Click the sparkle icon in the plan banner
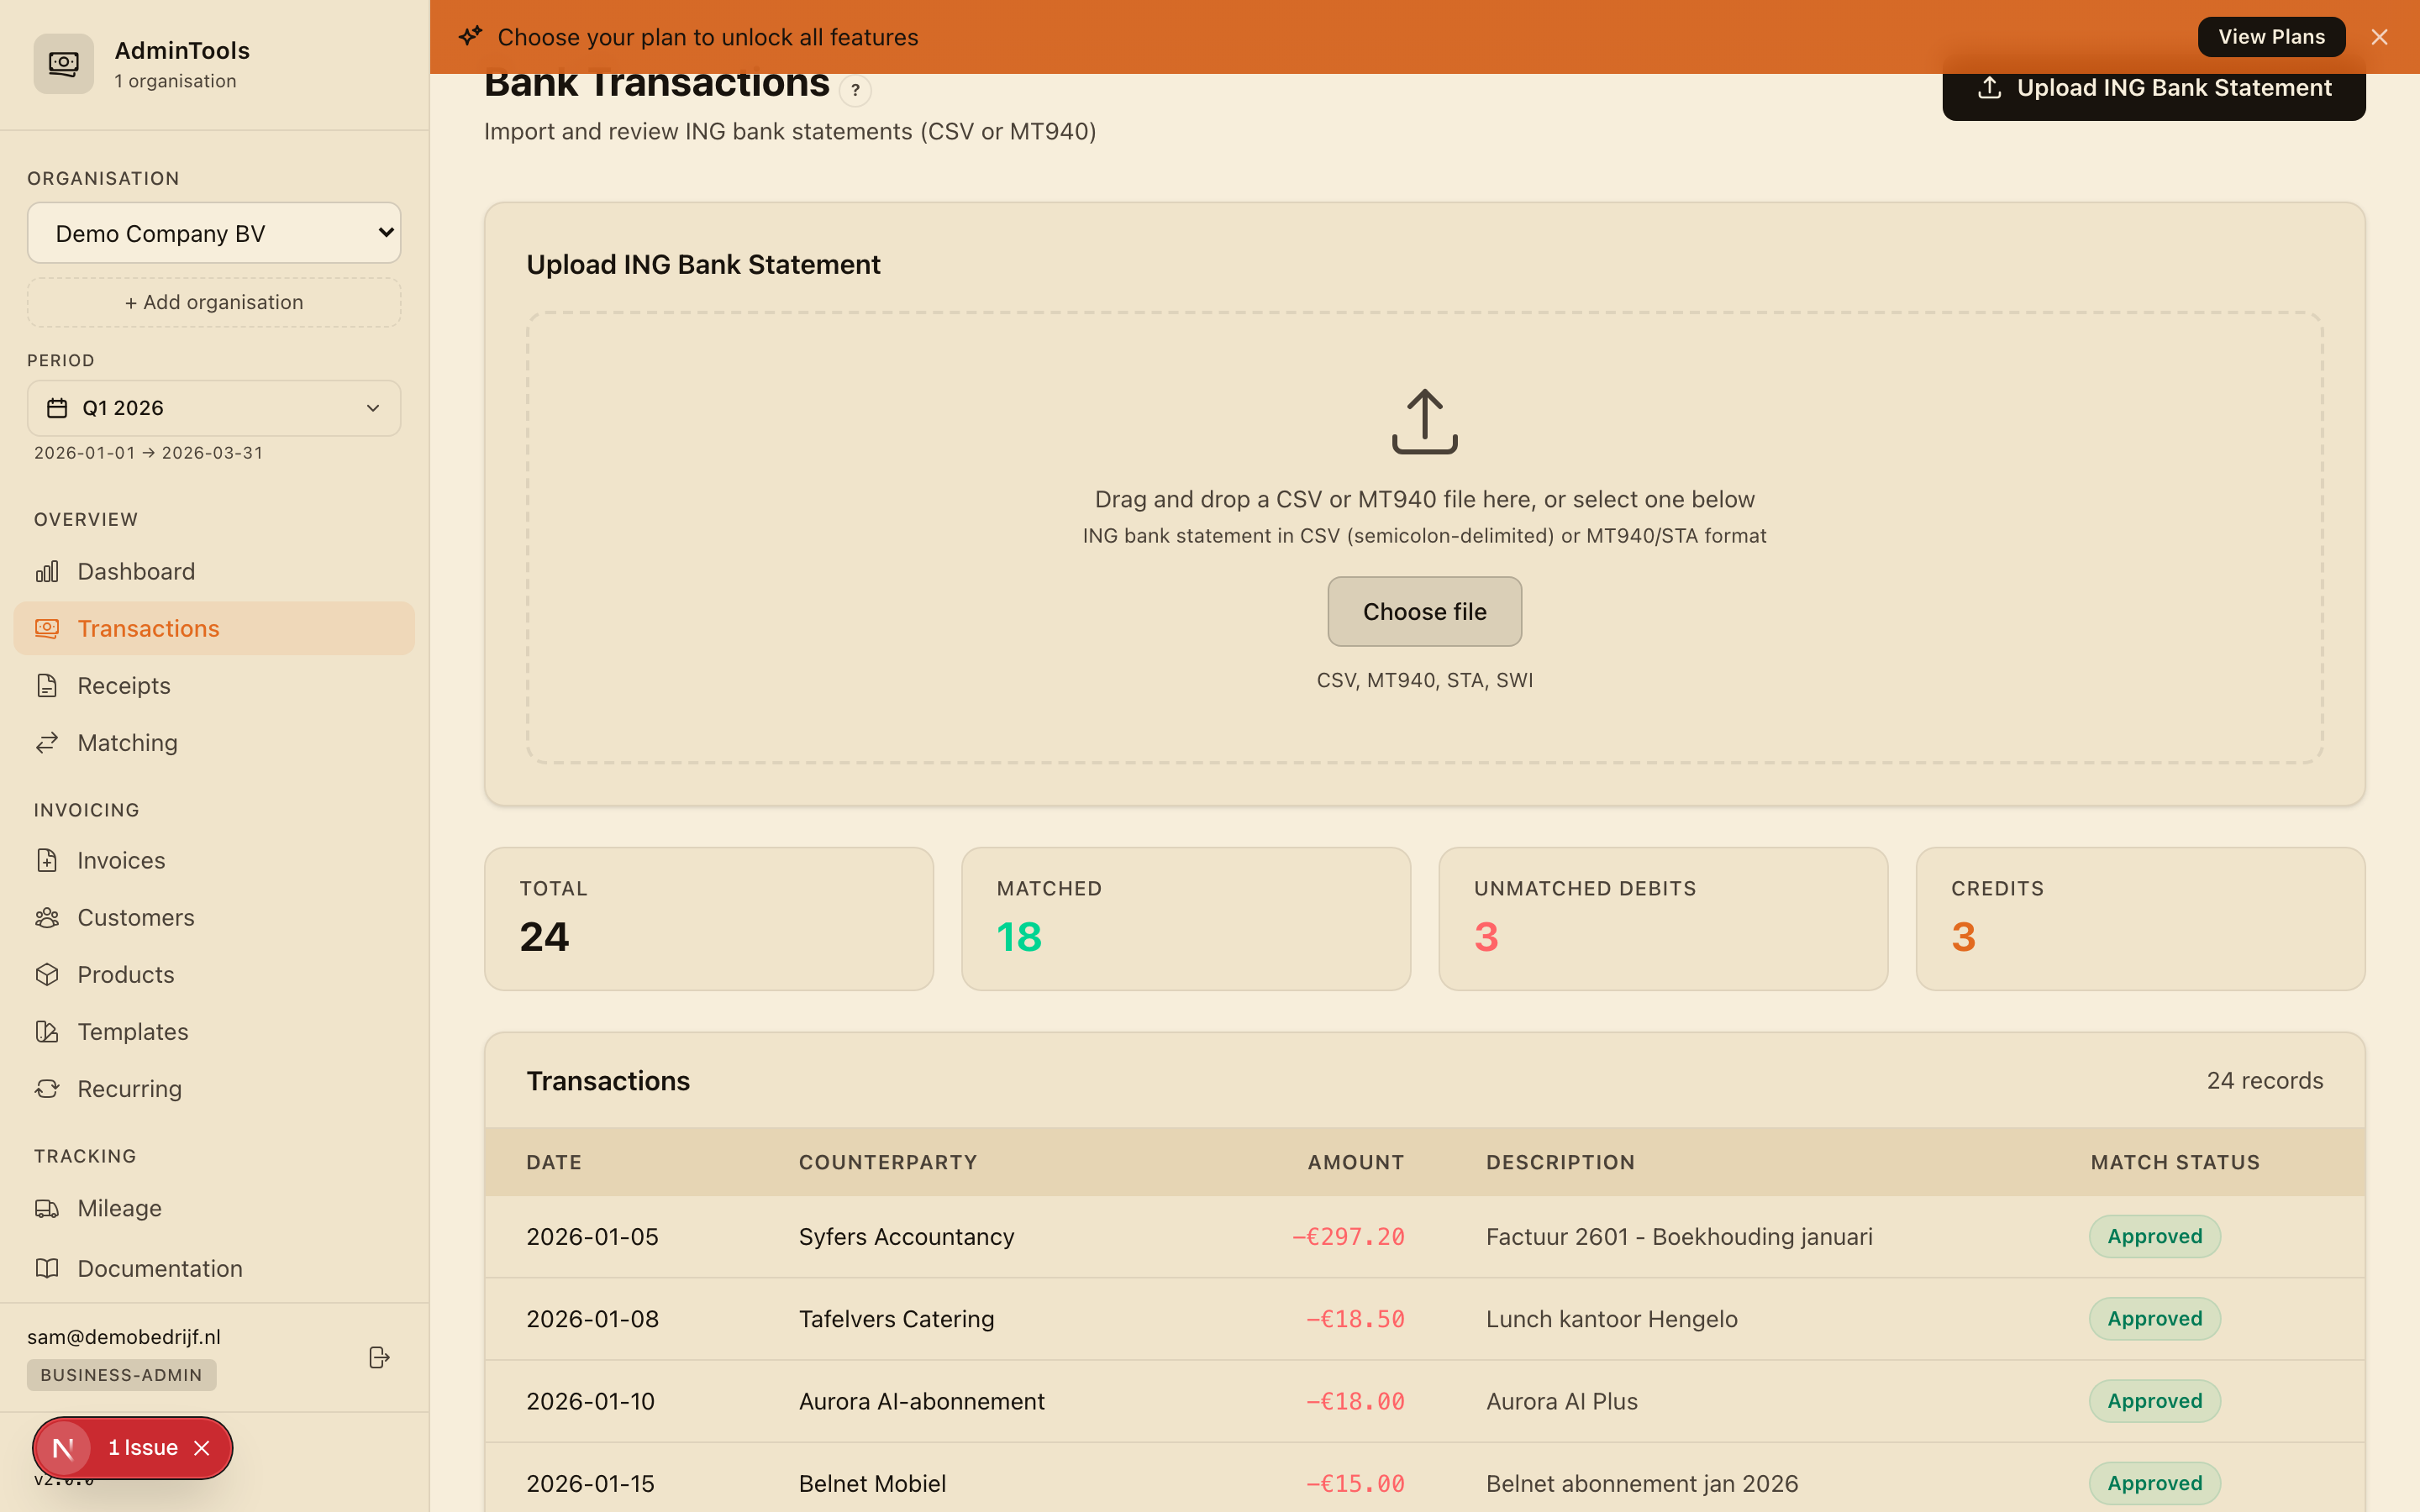This screenshot has width=2420, height=1512. pyautogui.click(x=470, y=37)
